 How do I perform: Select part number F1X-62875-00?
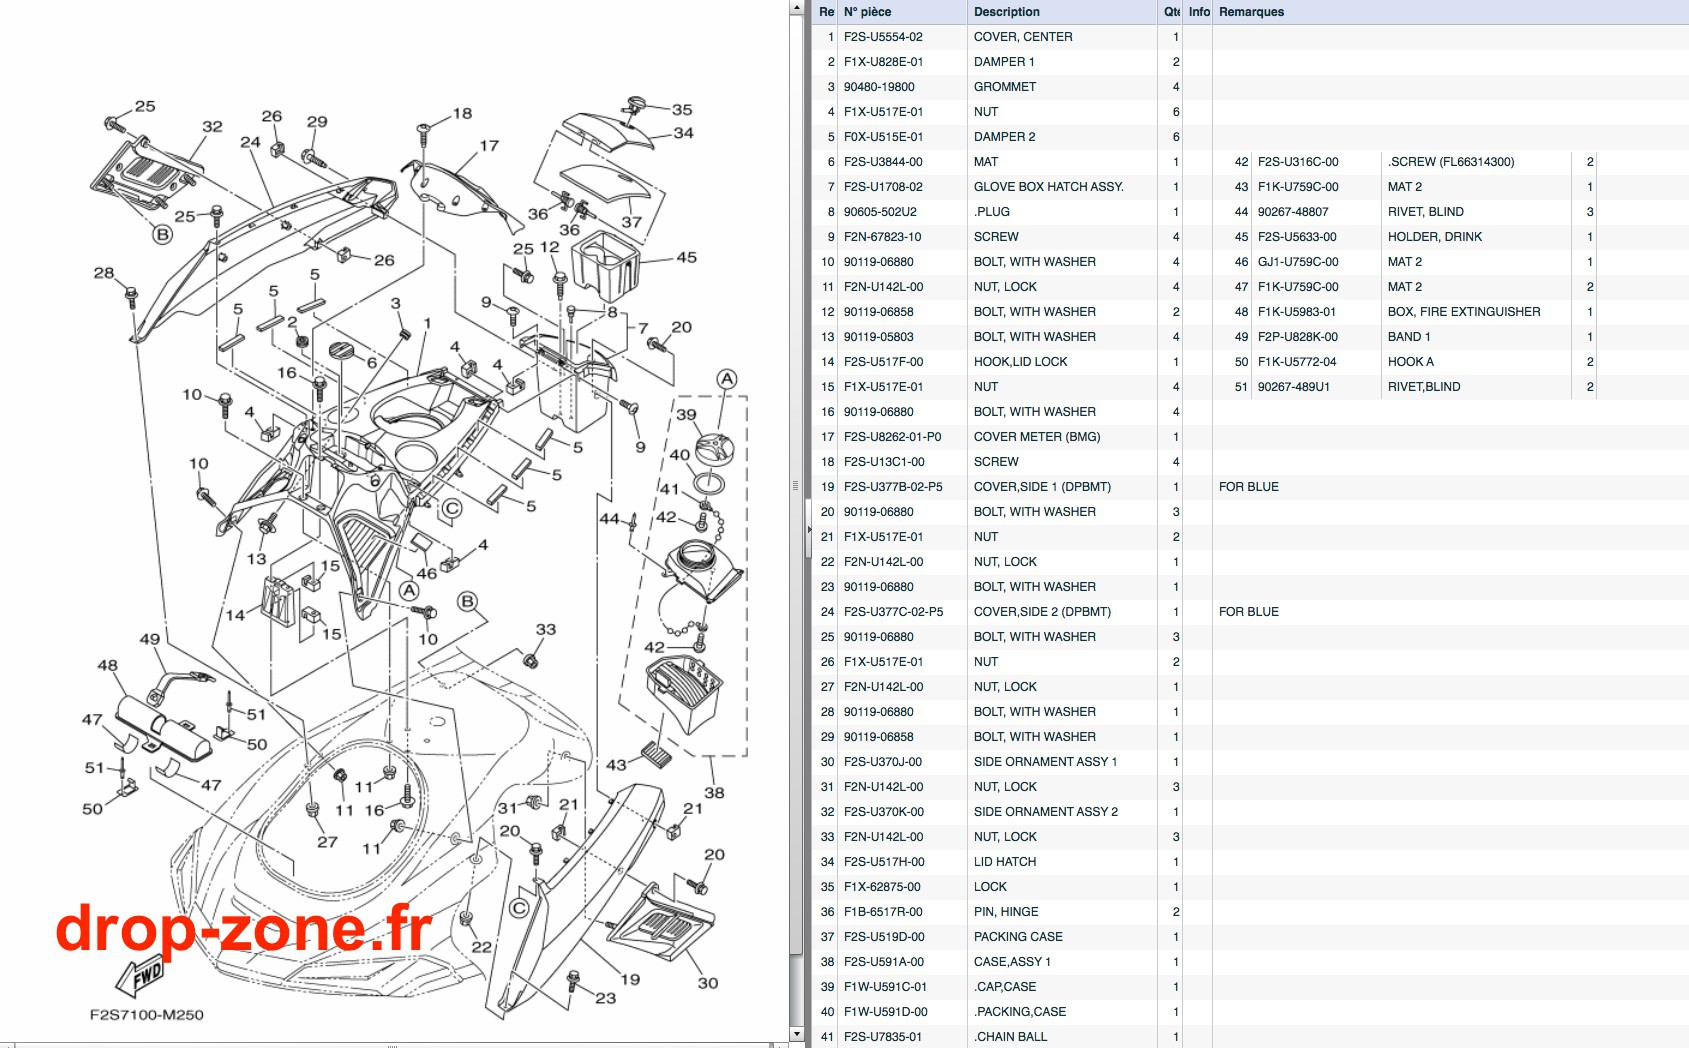click(x=882, y=887)
